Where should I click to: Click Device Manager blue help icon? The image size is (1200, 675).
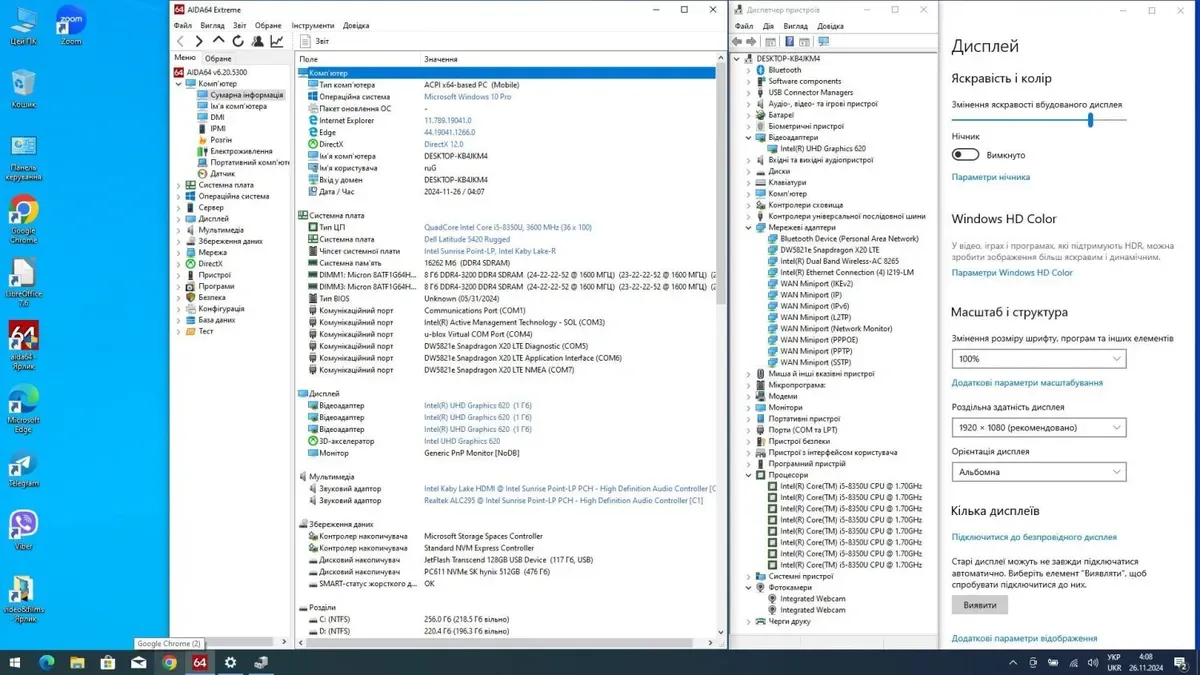[789, 42]
